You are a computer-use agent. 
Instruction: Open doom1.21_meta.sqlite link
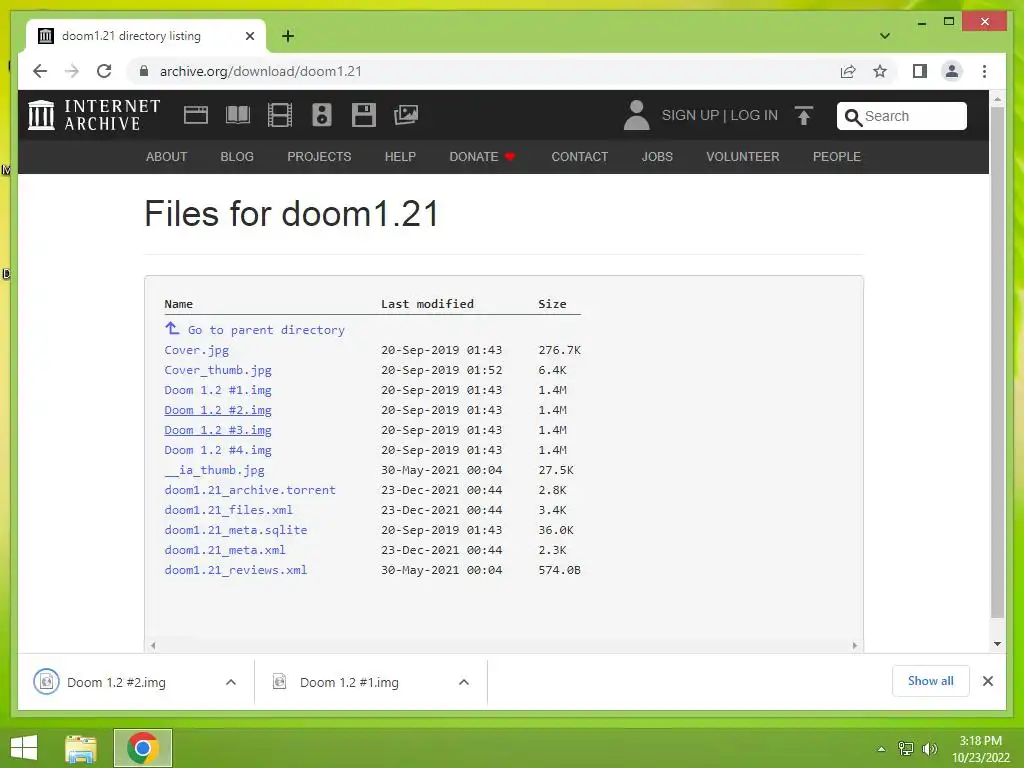click(236, 530)
